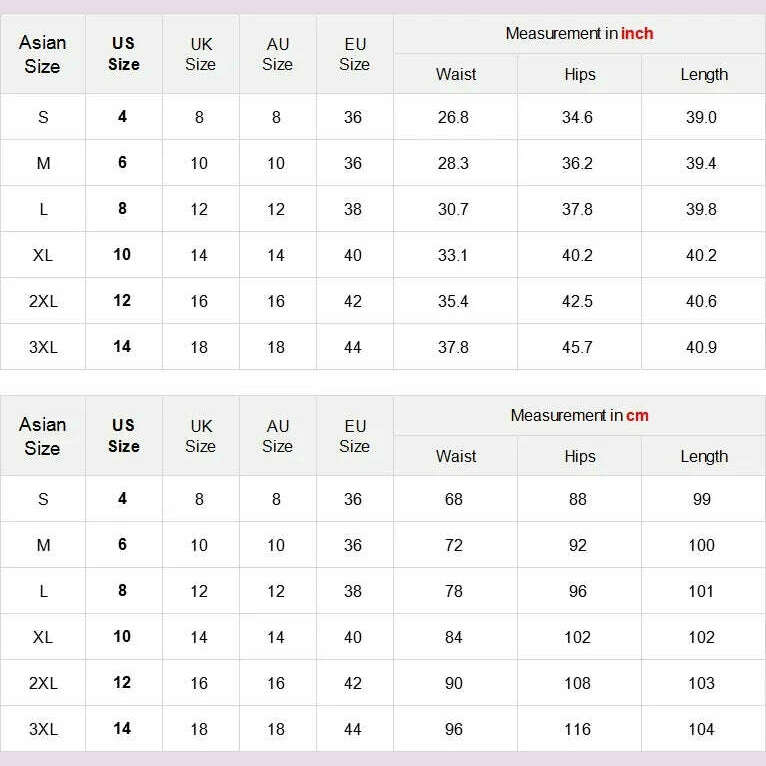766x766 pixels.
Task: Click the 'Measurement in cm' header
Action: (x=579, y=416)
